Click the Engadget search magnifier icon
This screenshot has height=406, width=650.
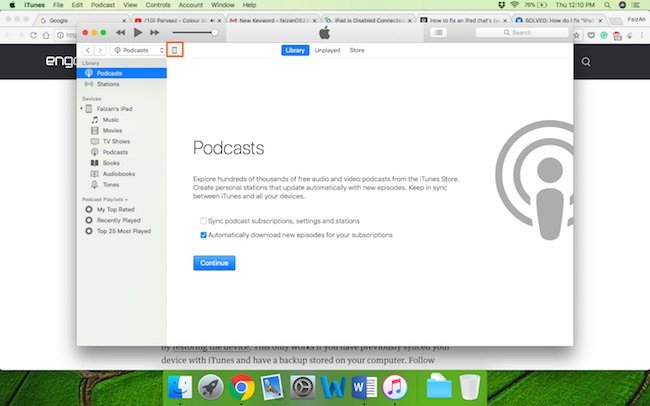click(x=586, y=62)
